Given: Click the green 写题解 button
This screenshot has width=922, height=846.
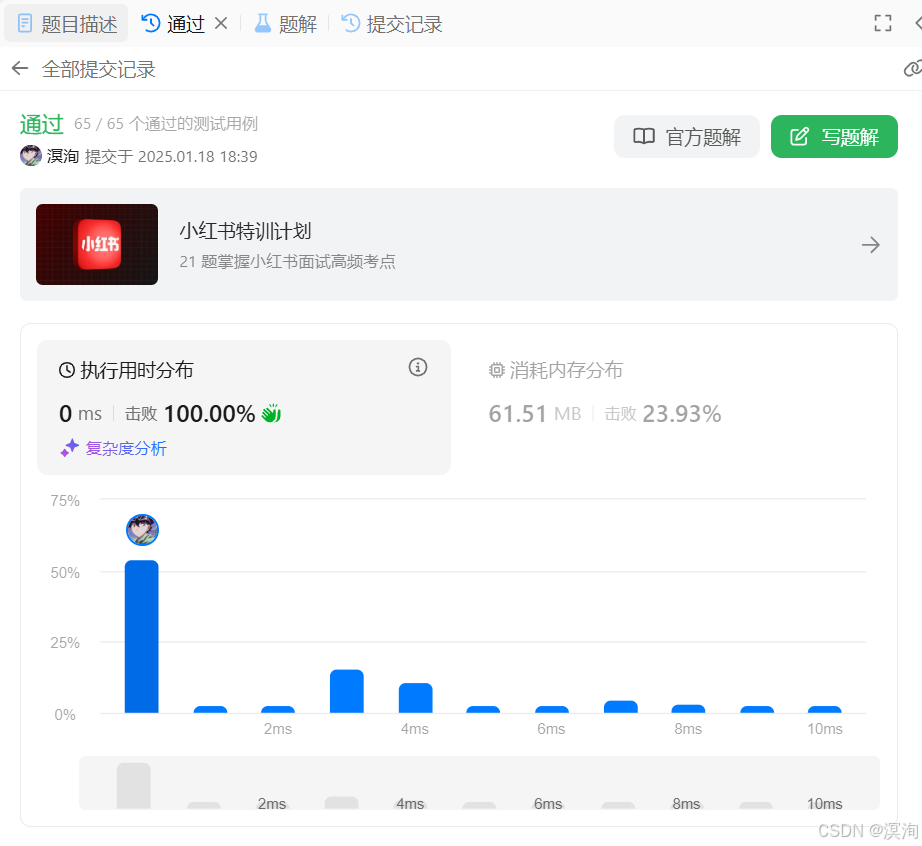Looking at the screenshot, I should click(x=834, y=136).
